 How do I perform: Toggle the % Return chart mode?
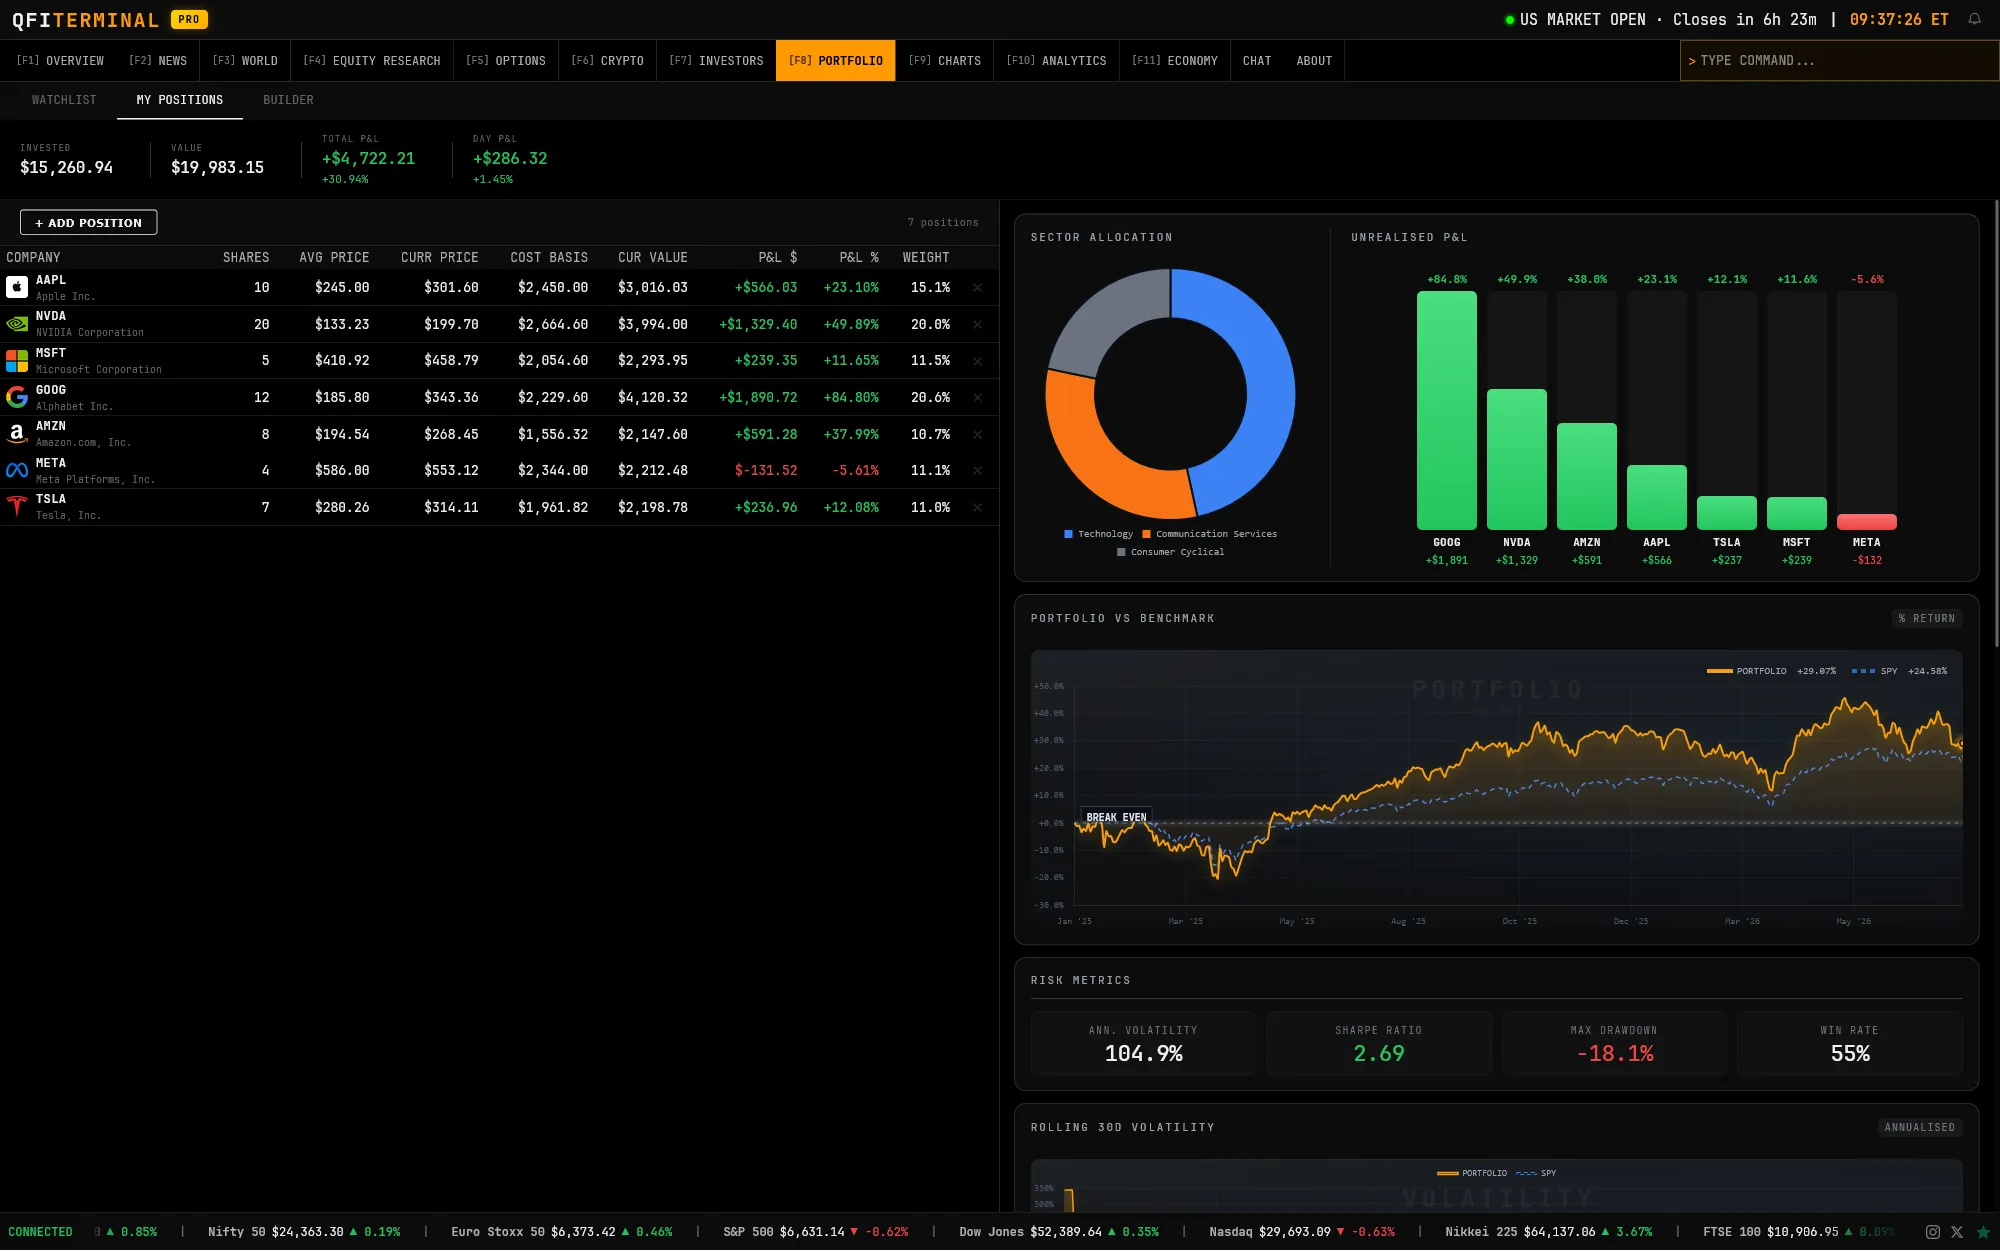1927,619
